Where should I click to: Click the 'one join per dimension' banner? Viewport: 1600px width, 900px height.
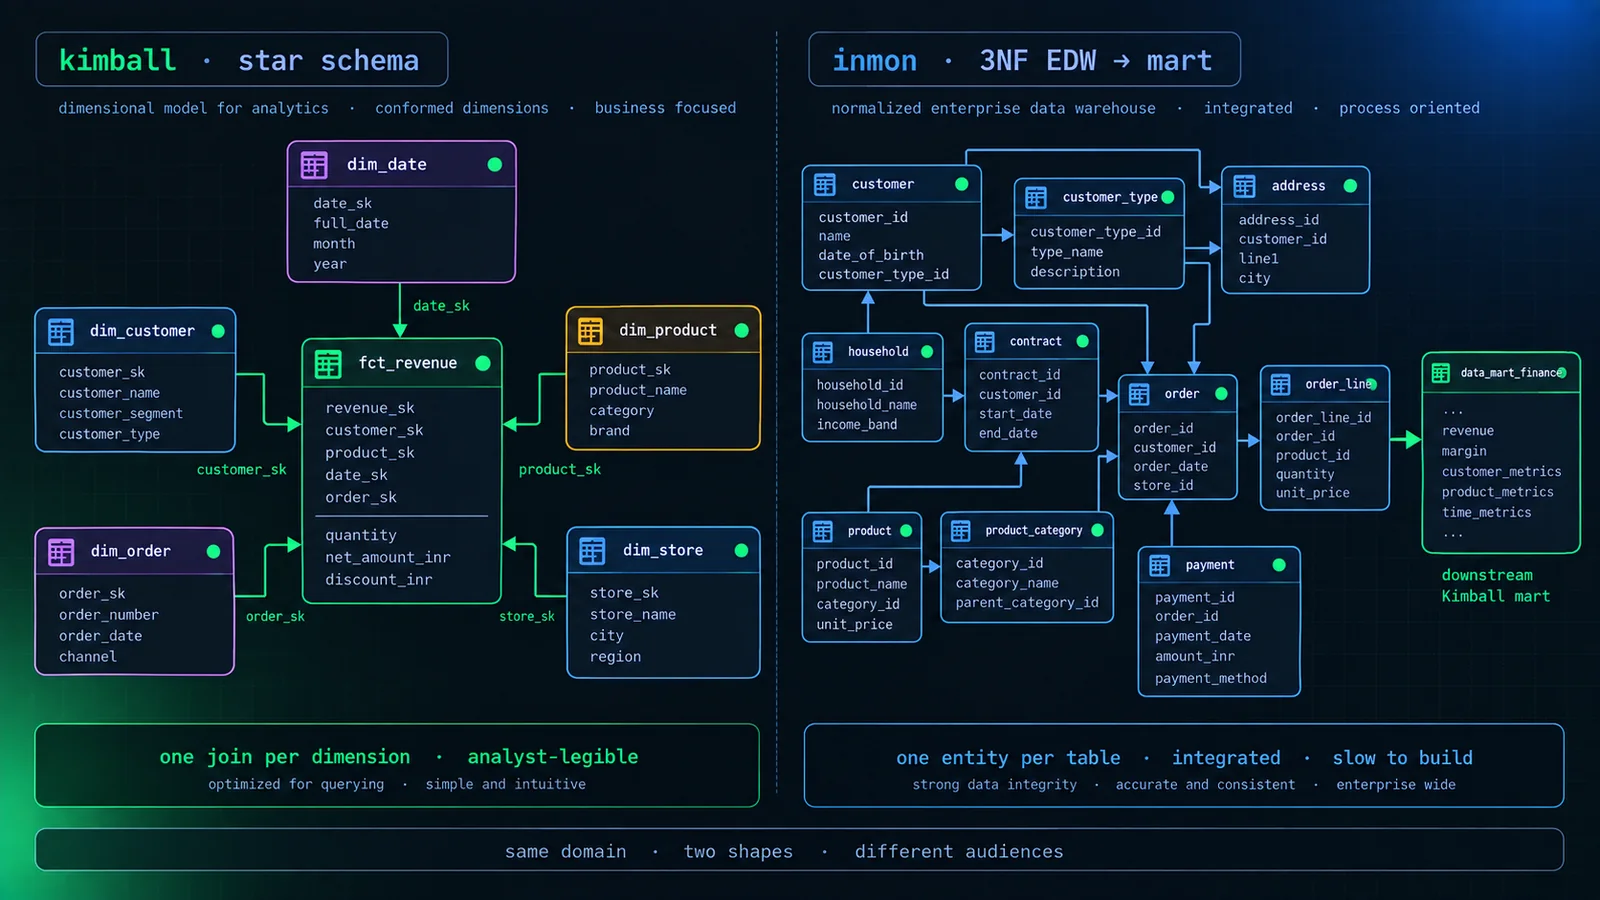(397, 766)
